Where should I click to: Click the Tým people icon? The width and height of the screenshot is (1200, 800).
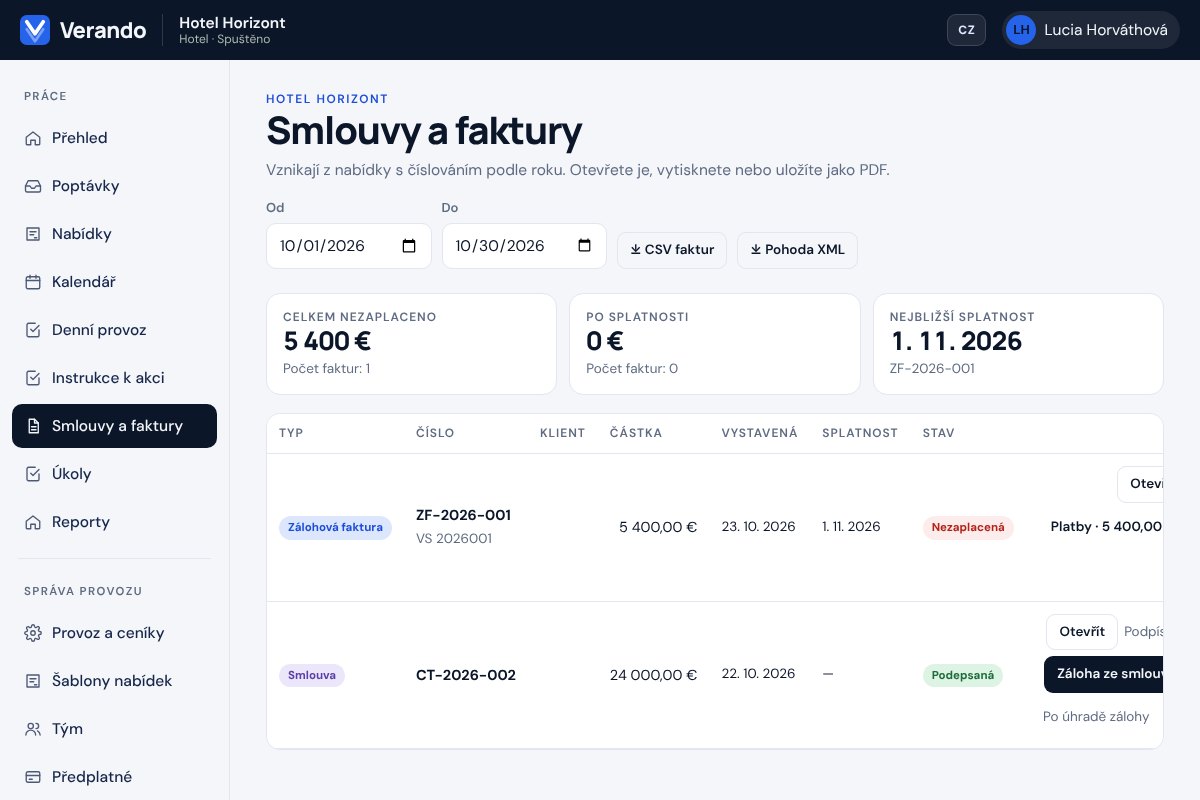click(33, 729)
